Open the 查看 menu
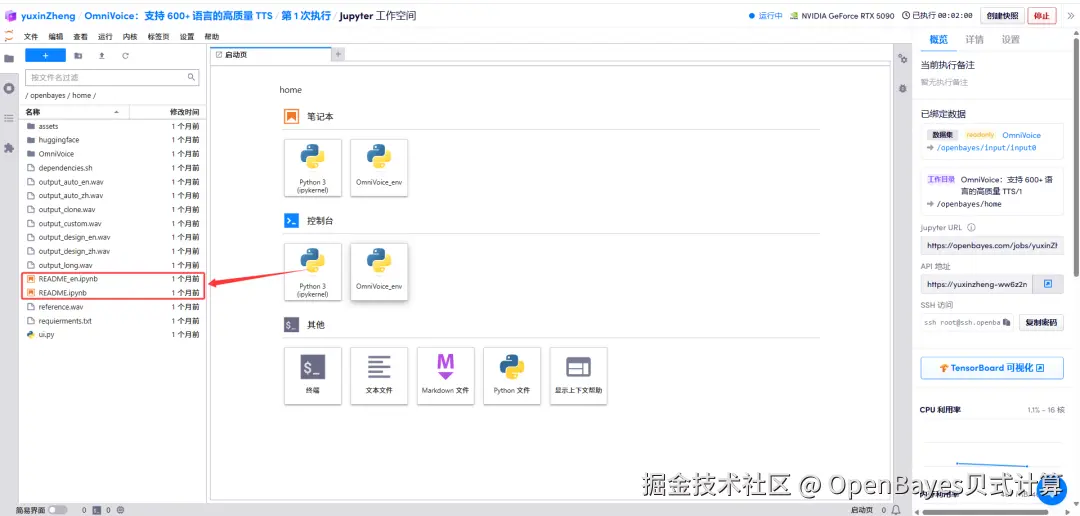Image resolution: width=1080 pixels, height=516 pixels. (x=81, y=37)
